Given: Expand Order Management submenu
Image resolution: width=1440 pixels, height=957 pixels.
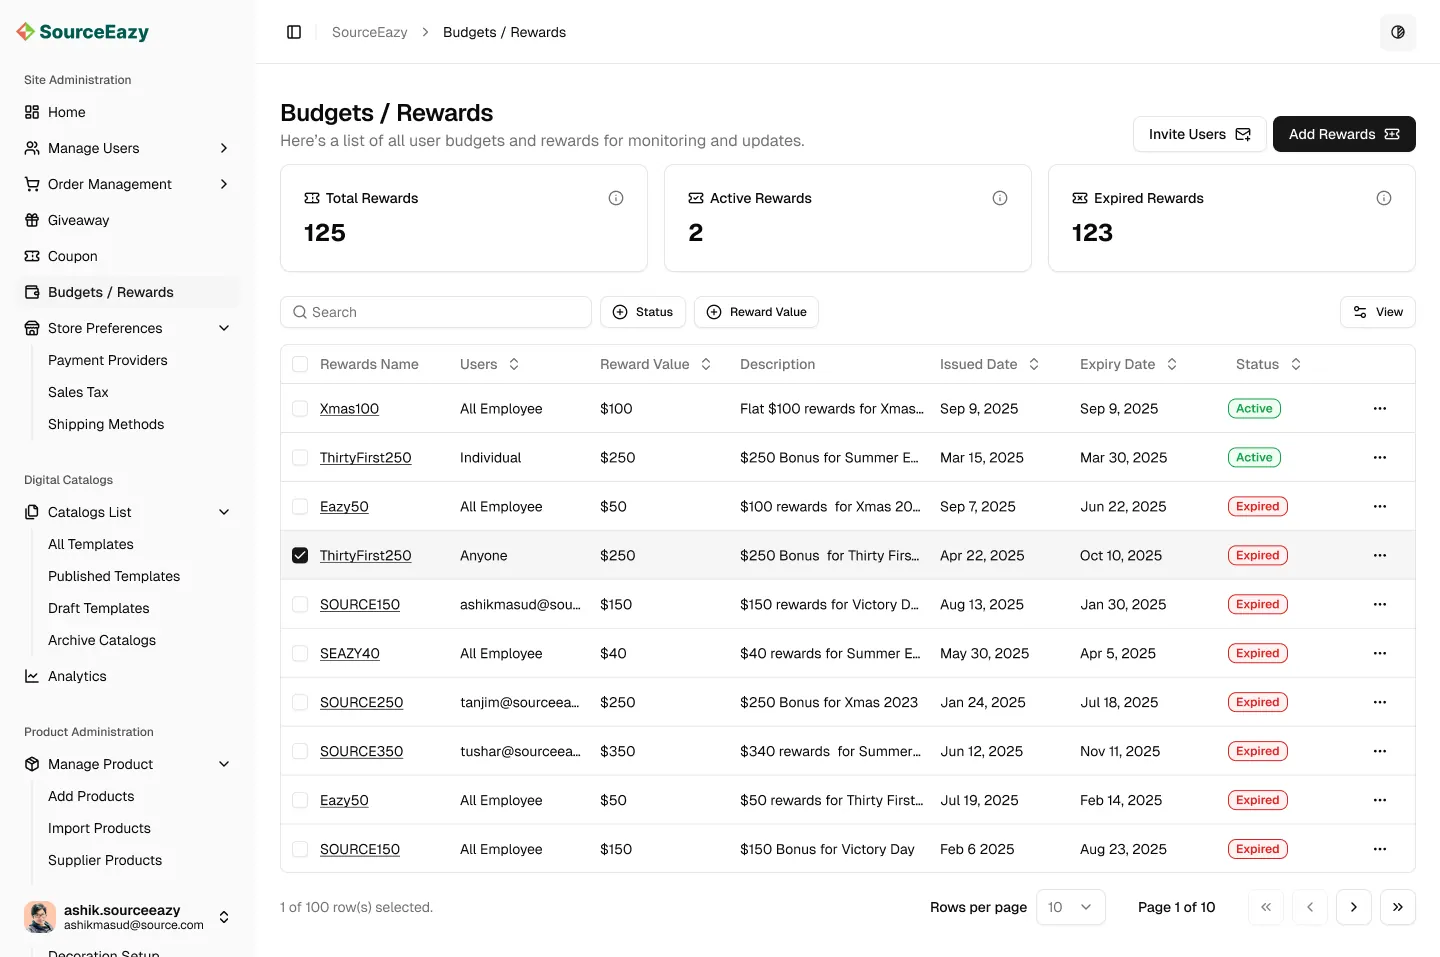Looking at the screenshot, I should pos(224,184).
